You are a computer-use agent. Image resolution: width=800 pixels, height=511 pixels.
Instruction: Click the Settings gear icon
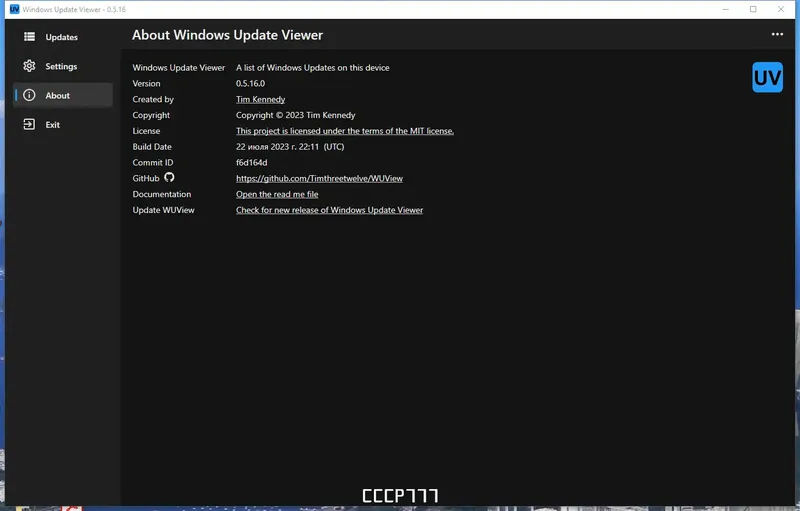(x=30, y=66)
